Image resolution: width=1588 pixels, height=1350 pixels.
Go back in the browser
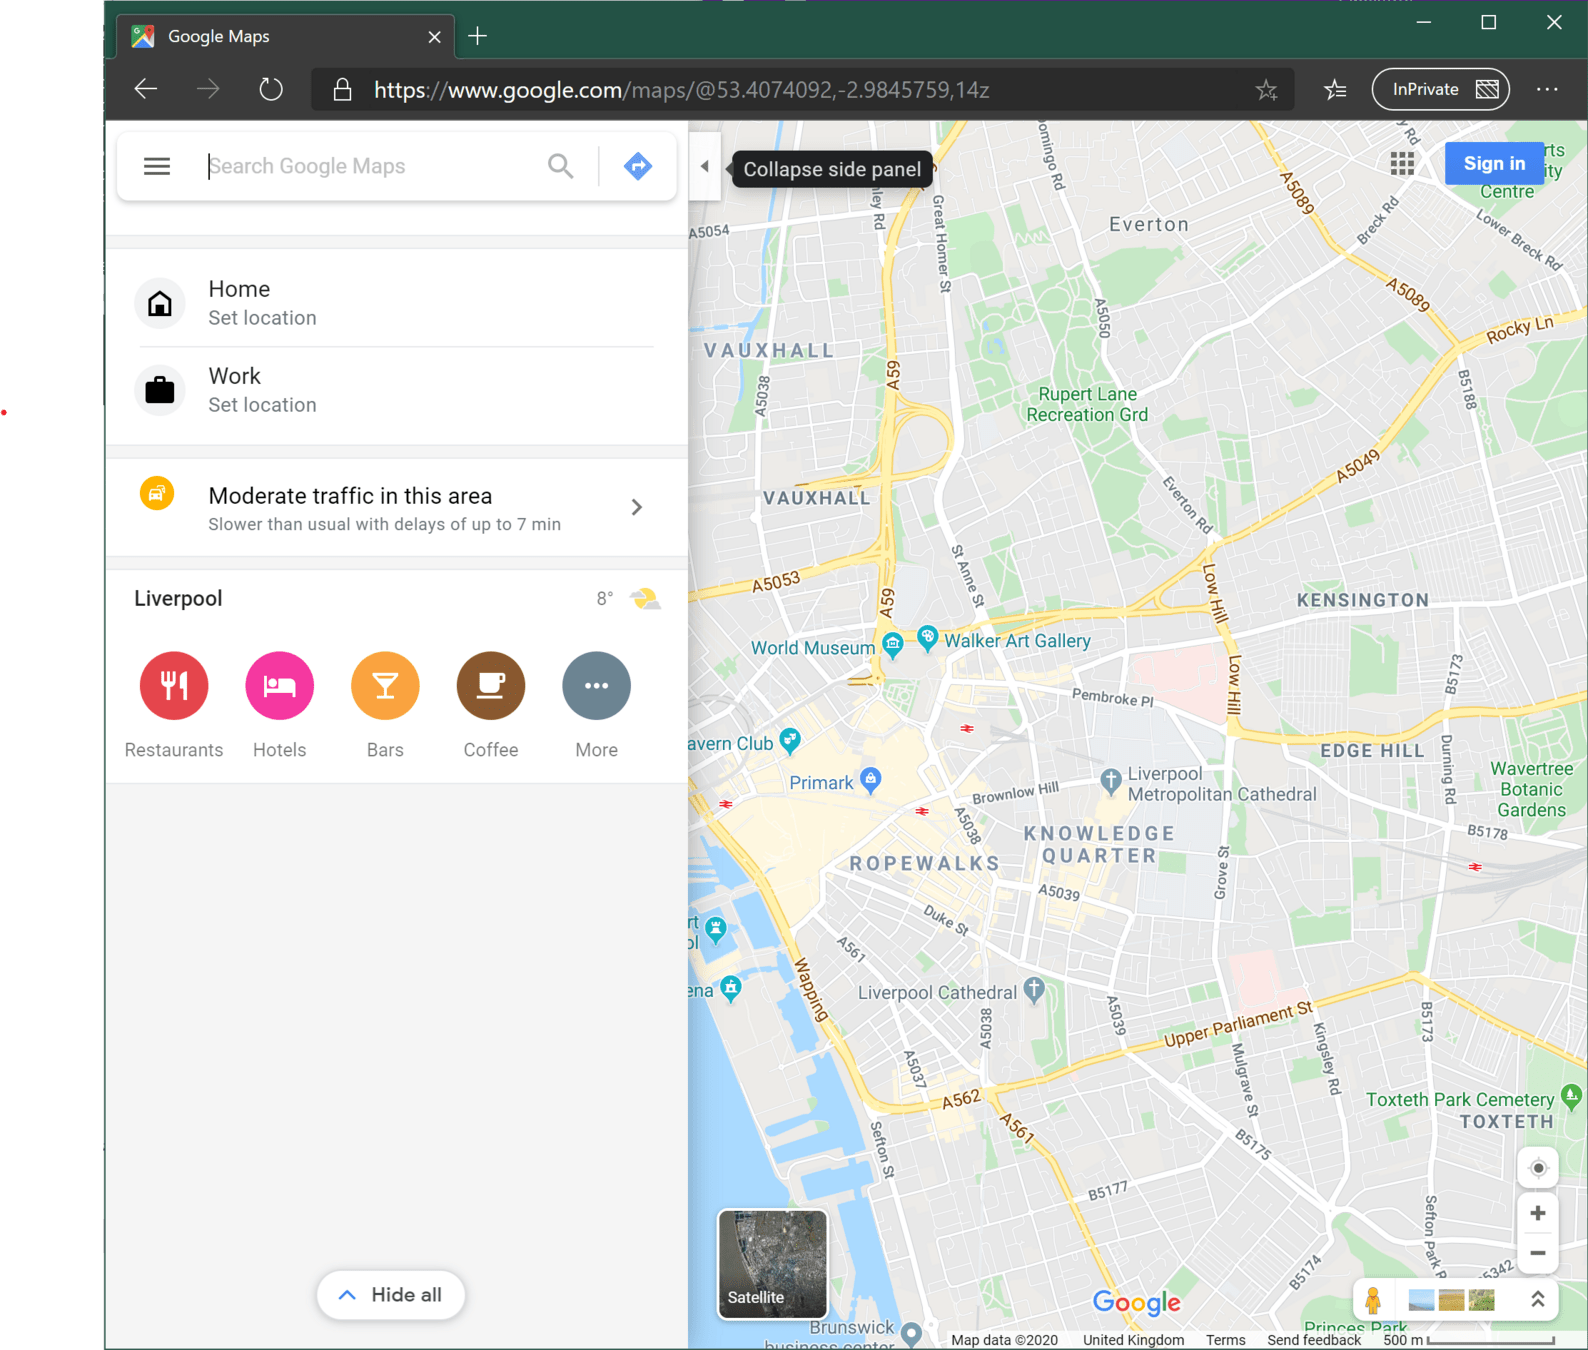click(146, 89)
